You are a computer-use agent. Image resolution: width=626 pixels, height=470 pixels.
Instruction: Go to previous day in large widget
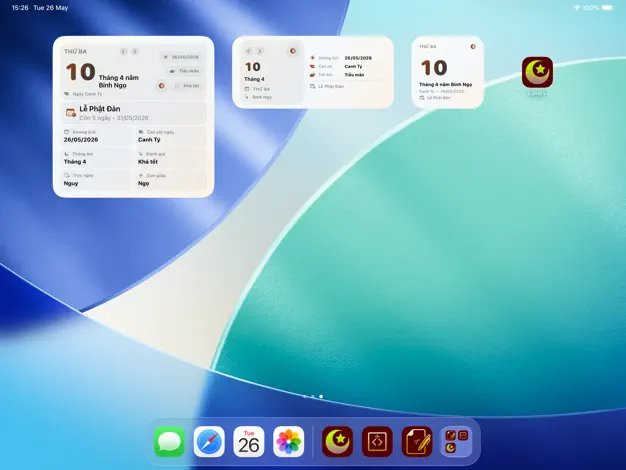[x=123, y=51]
